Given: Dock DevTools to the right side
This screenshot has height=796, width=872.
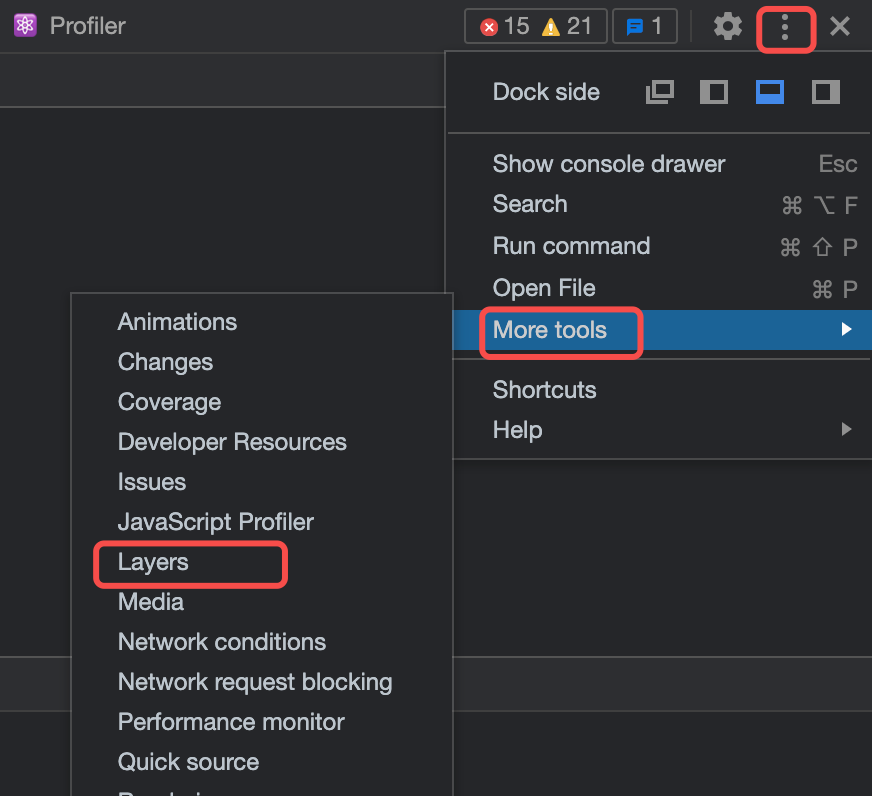Looking at the screenshot, I should pyautogui.click(x=825, y=92).
